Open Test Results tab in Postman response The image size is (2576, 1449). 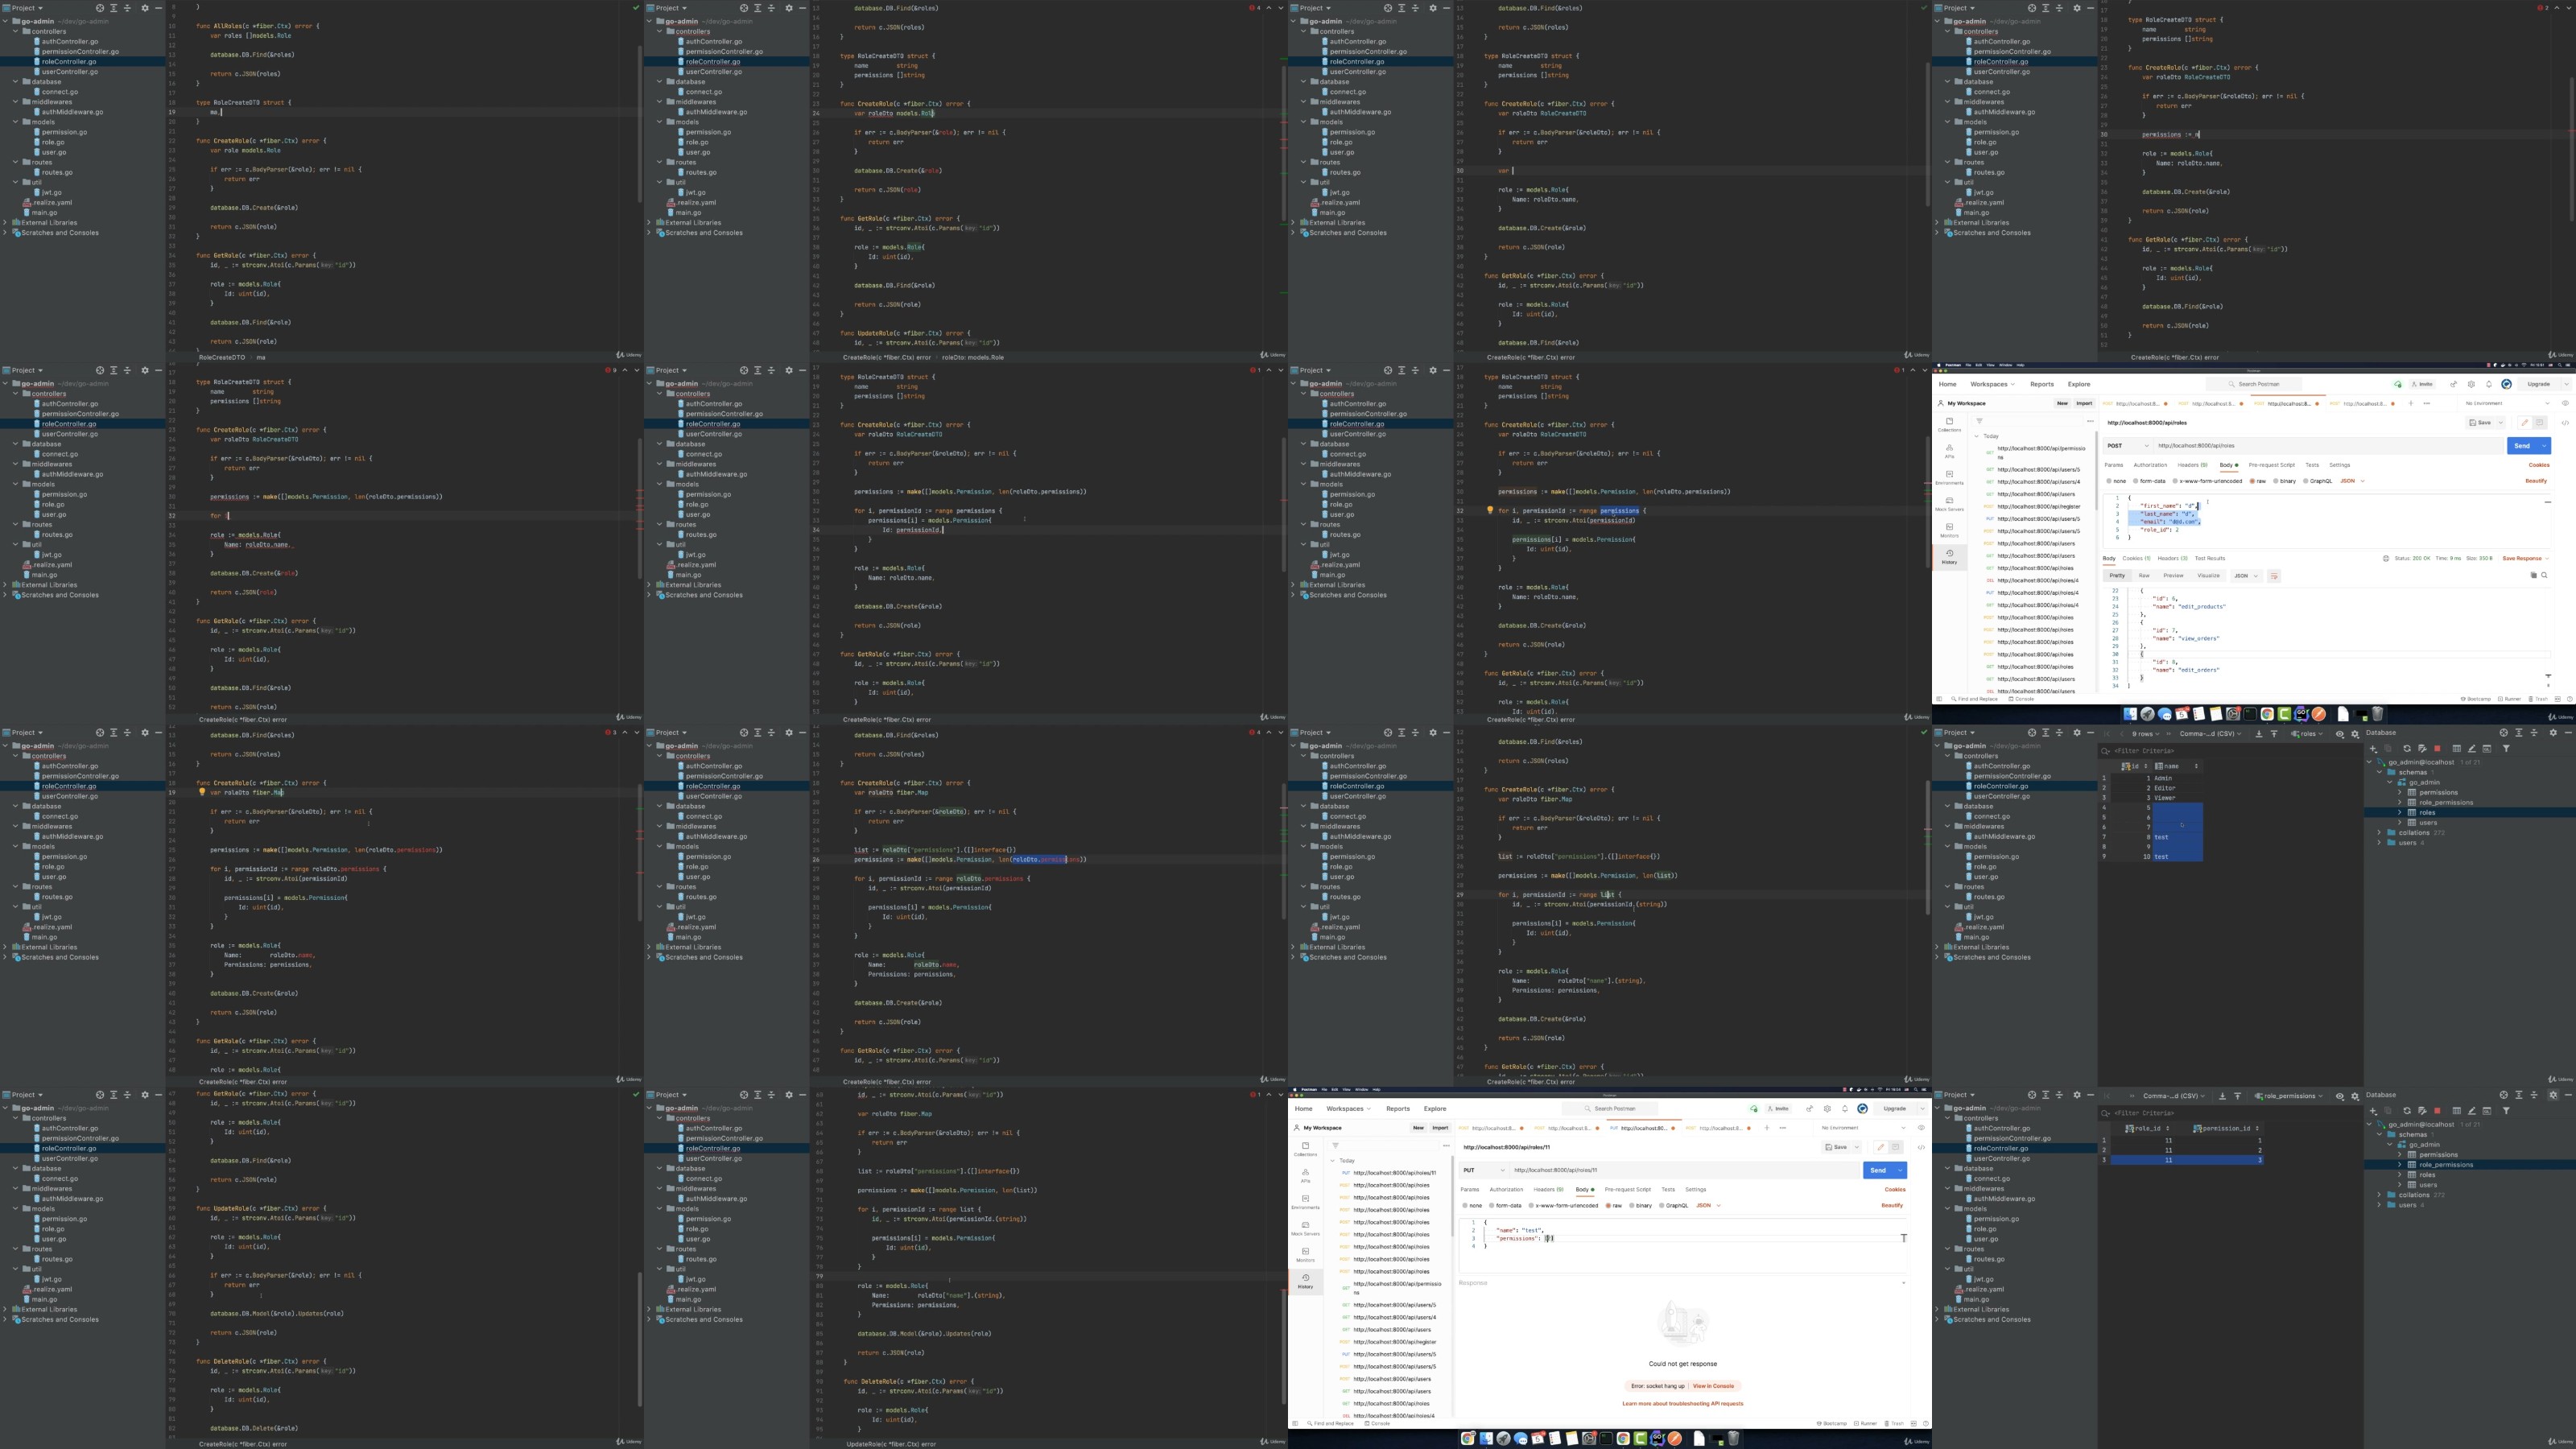coord(2210,558)
